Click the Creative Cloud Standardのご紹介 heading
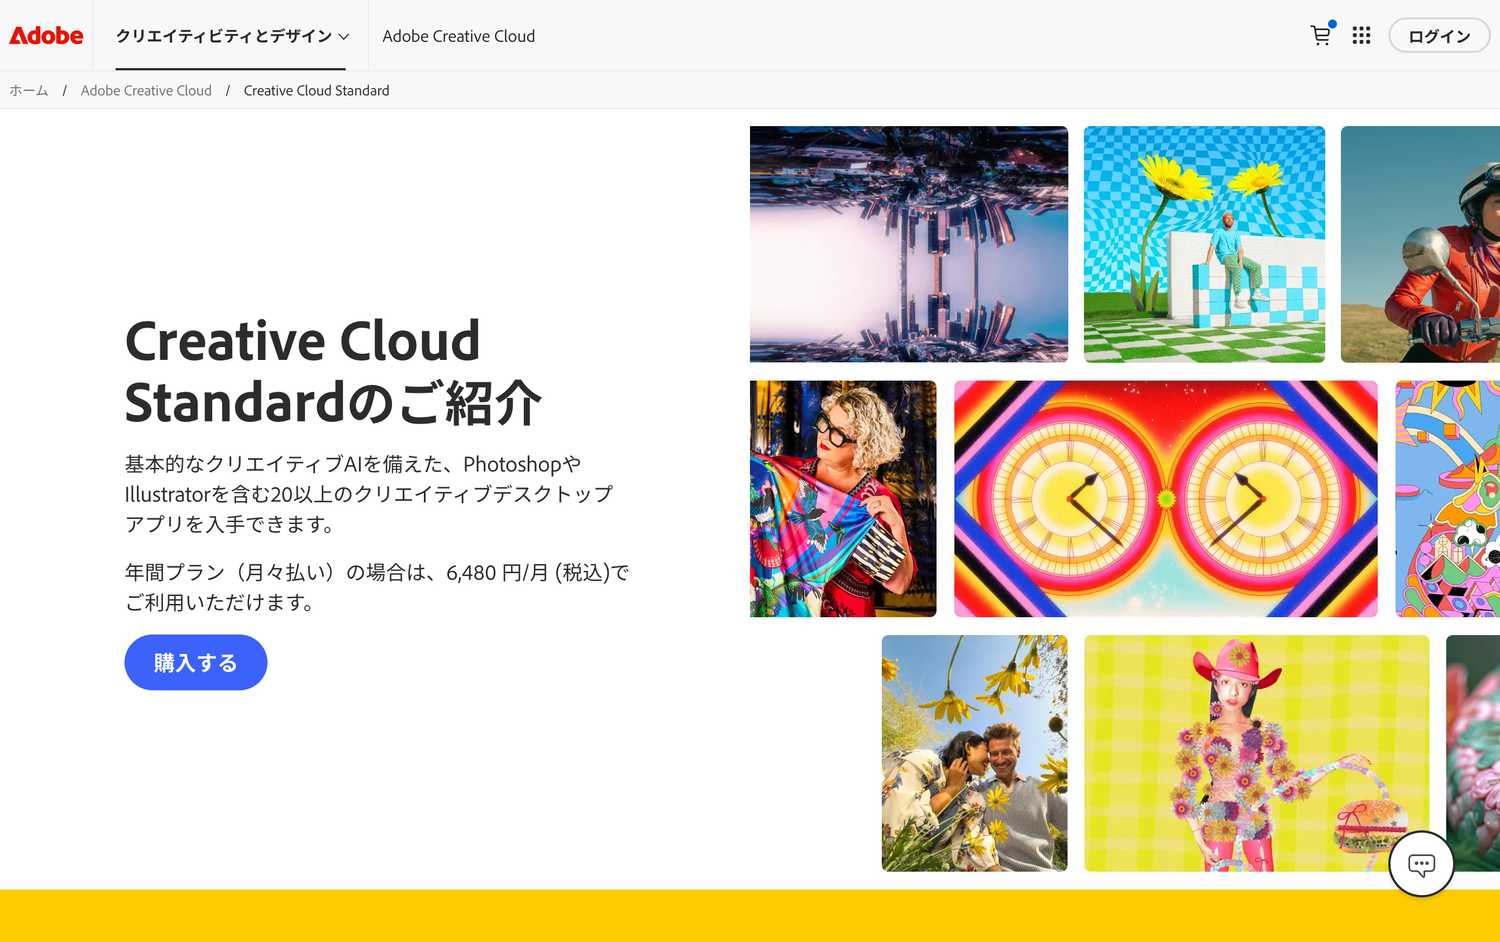 pyautogui.click(x=333, y=371)
